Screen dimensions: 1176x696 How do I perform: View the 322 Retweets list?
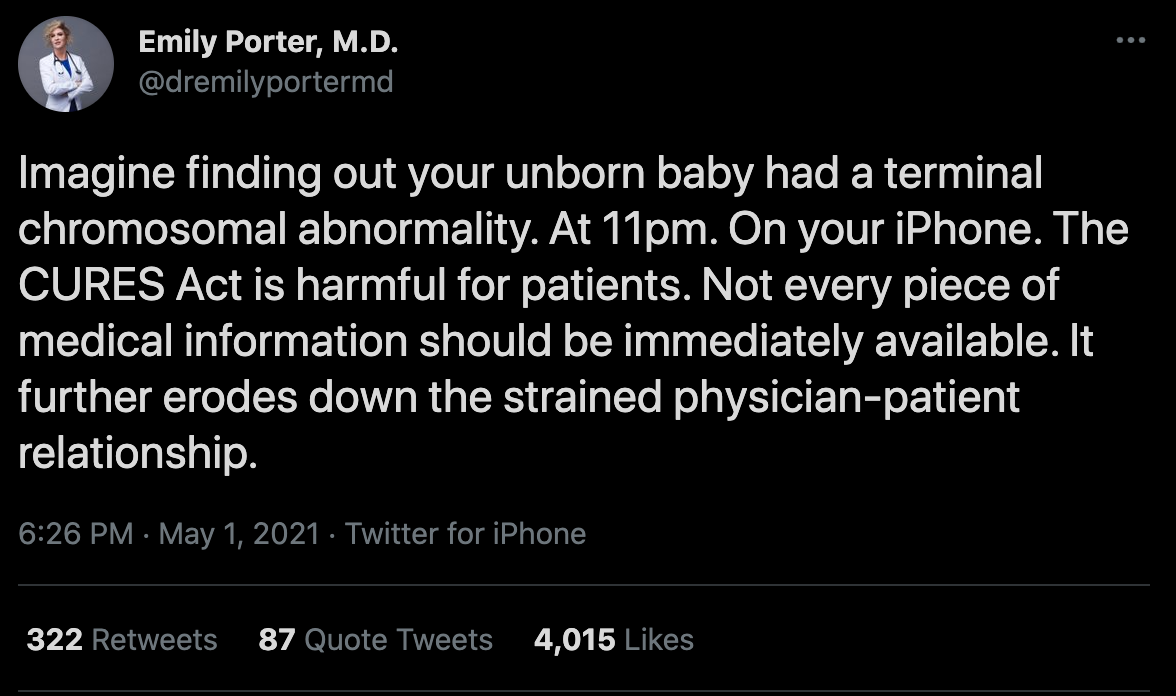[x=122, y=640]
